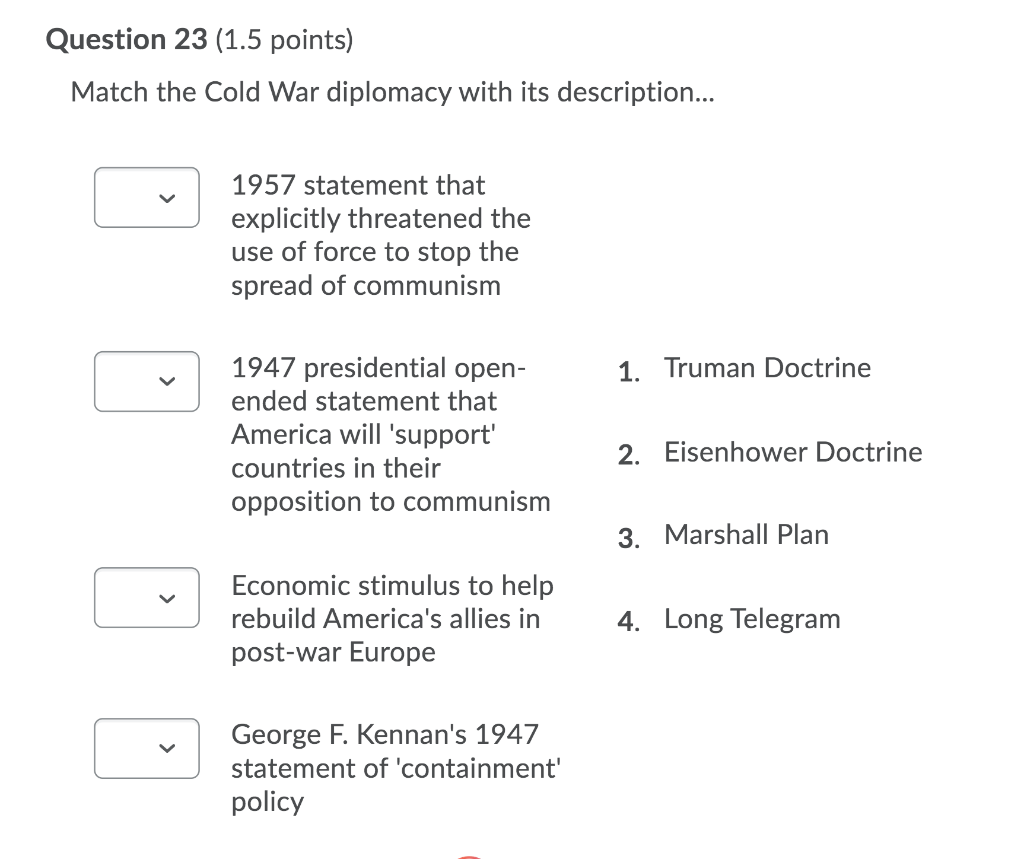The width and height of the screenshot is (1024, 859).
Task: Open the dropdown for the Economic stimulus description
Action: tap(146, 597)
